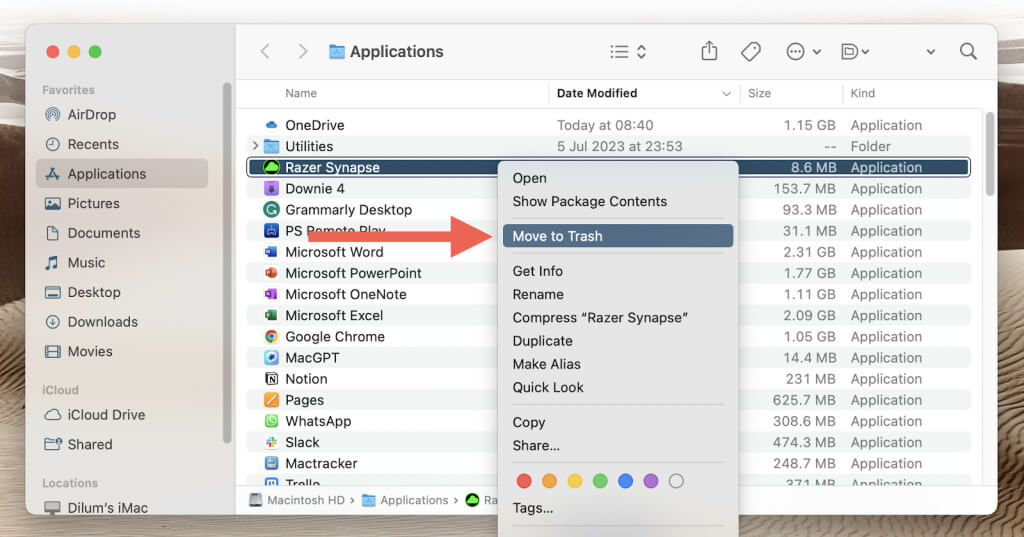The image size is (1024, 537).
Task: Open the Finder search icon
Action: pos(968,51)
